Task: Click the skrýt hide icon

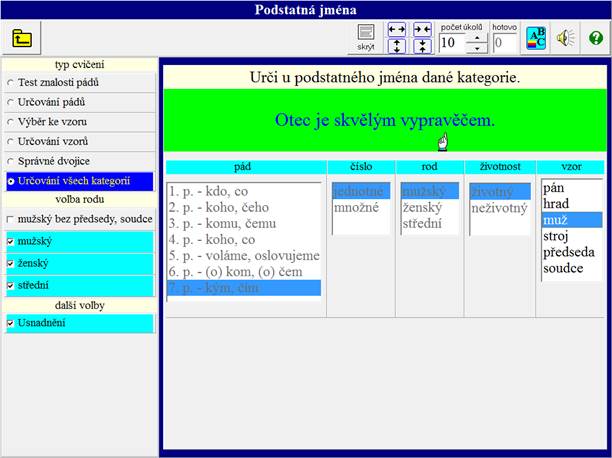Action: click(365, 38)
